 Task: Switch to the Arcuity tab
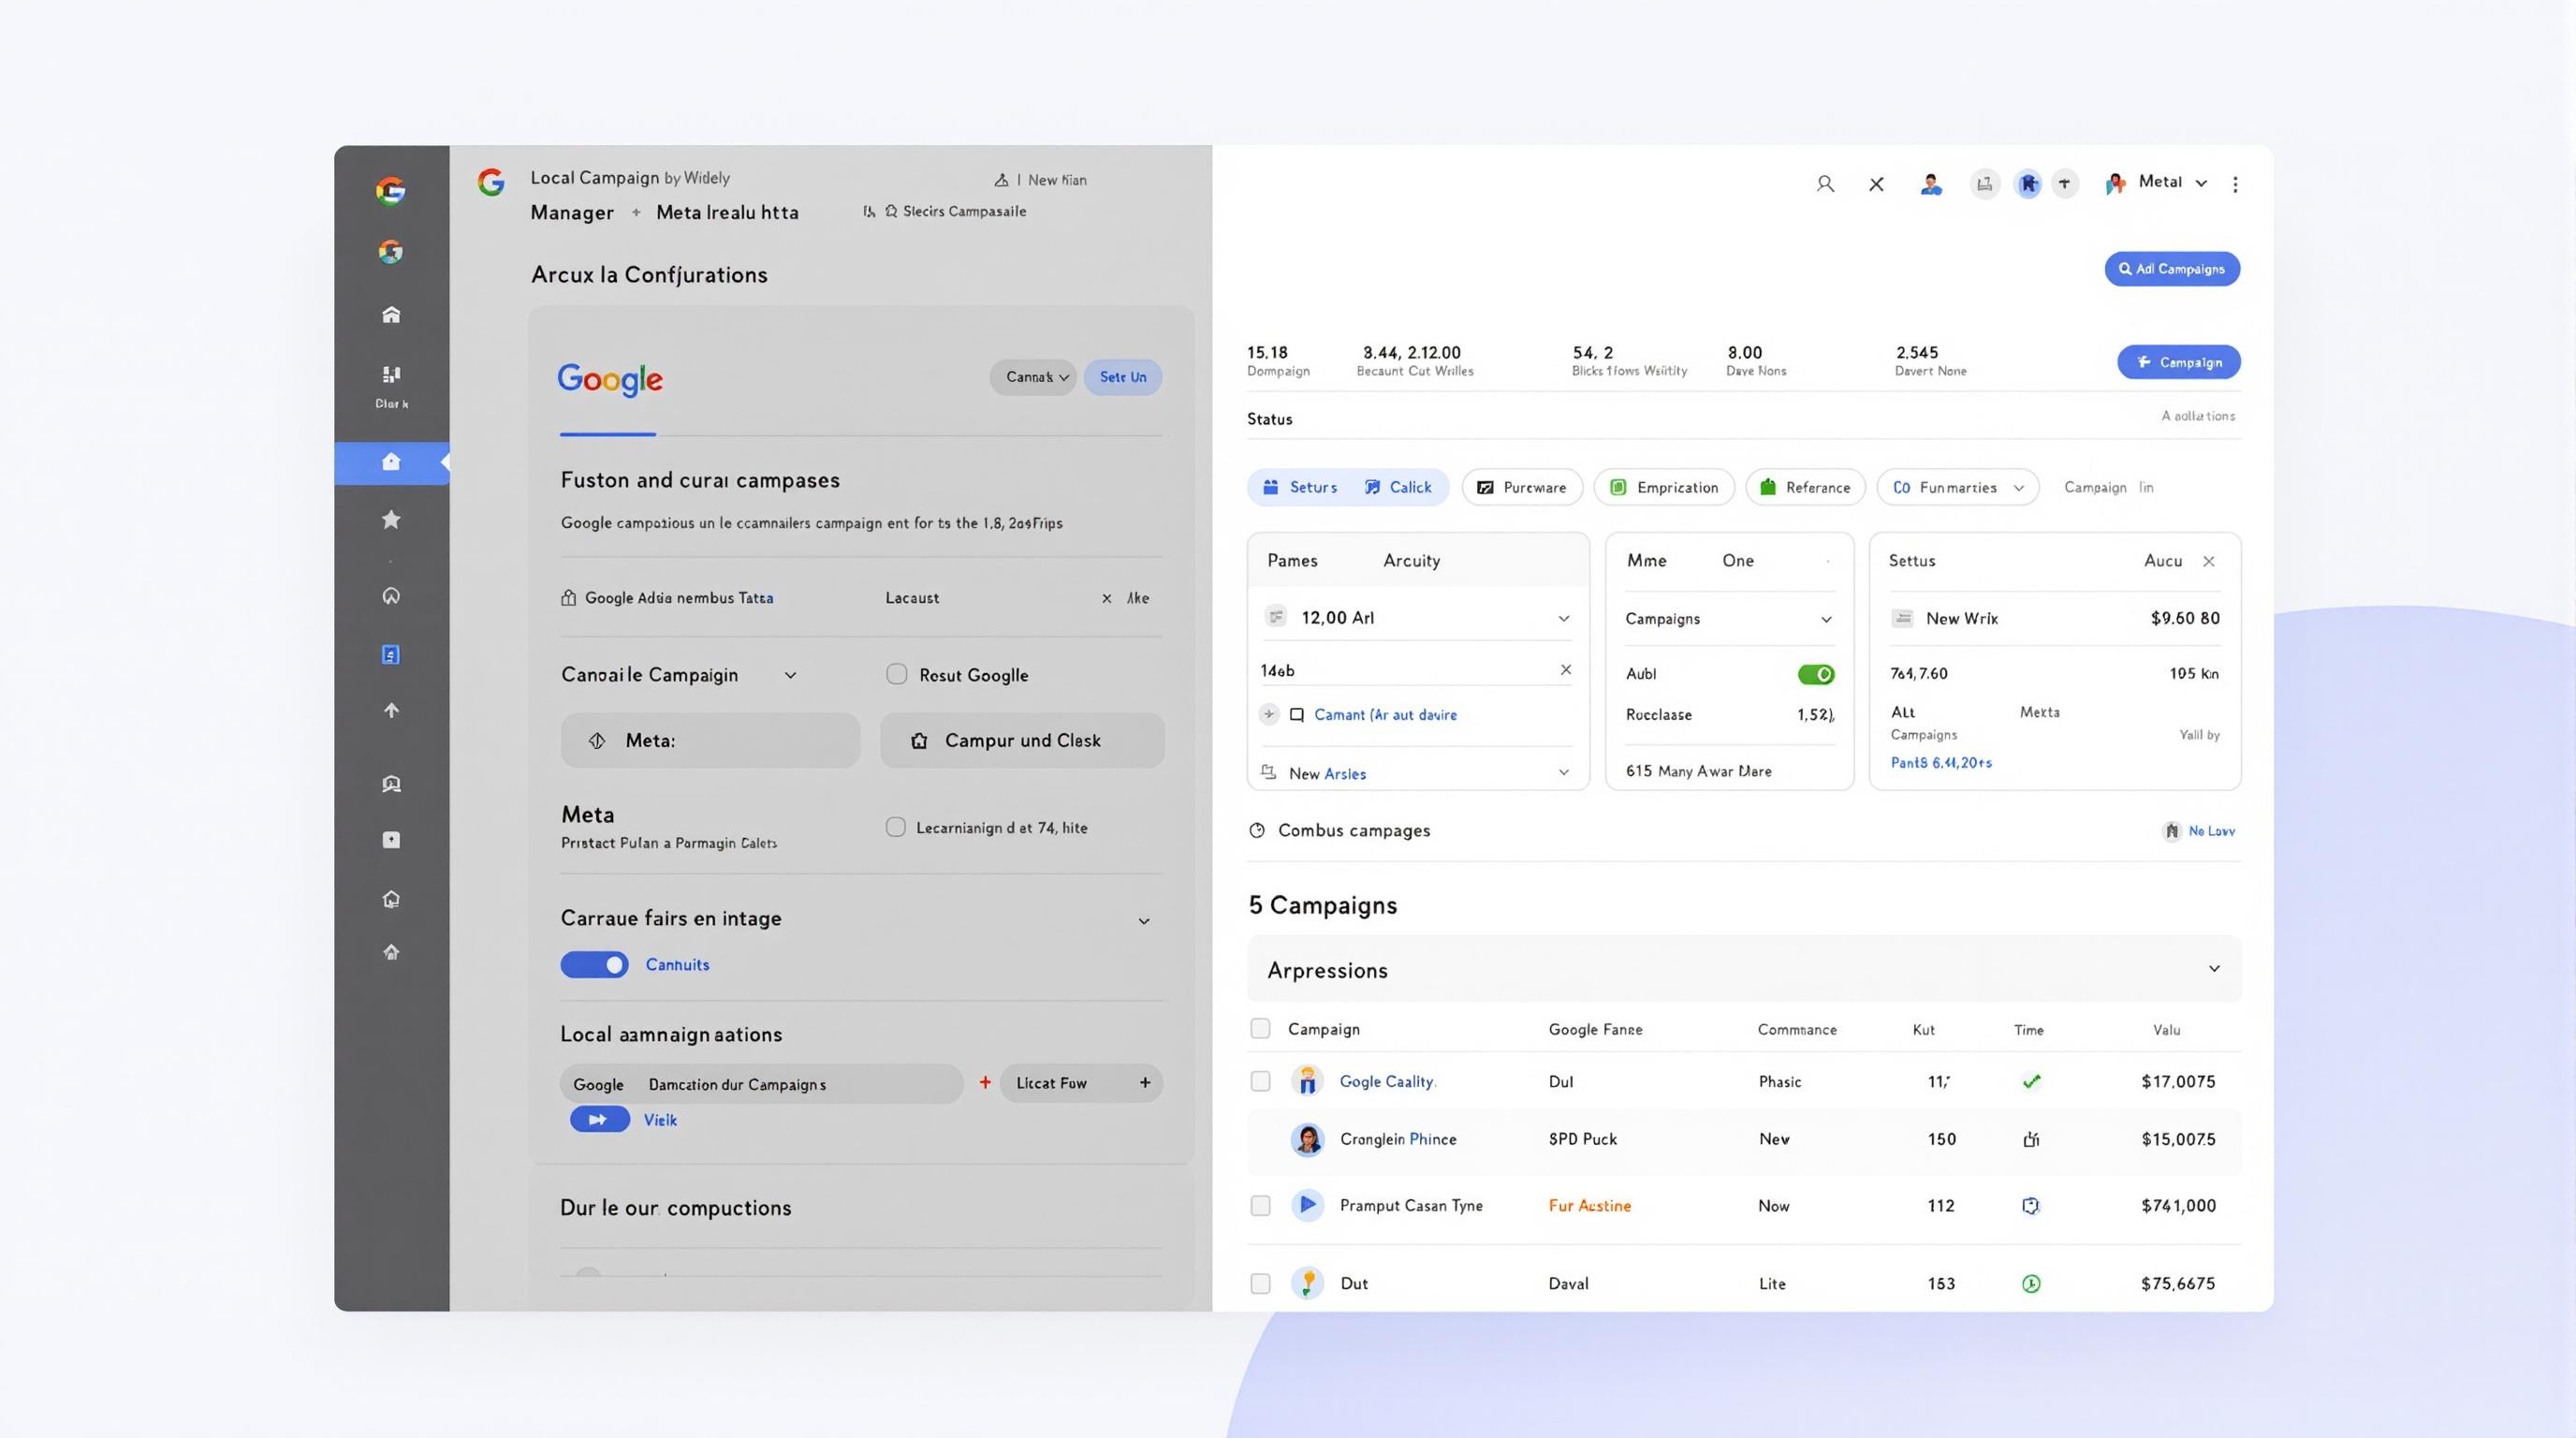1411,560
